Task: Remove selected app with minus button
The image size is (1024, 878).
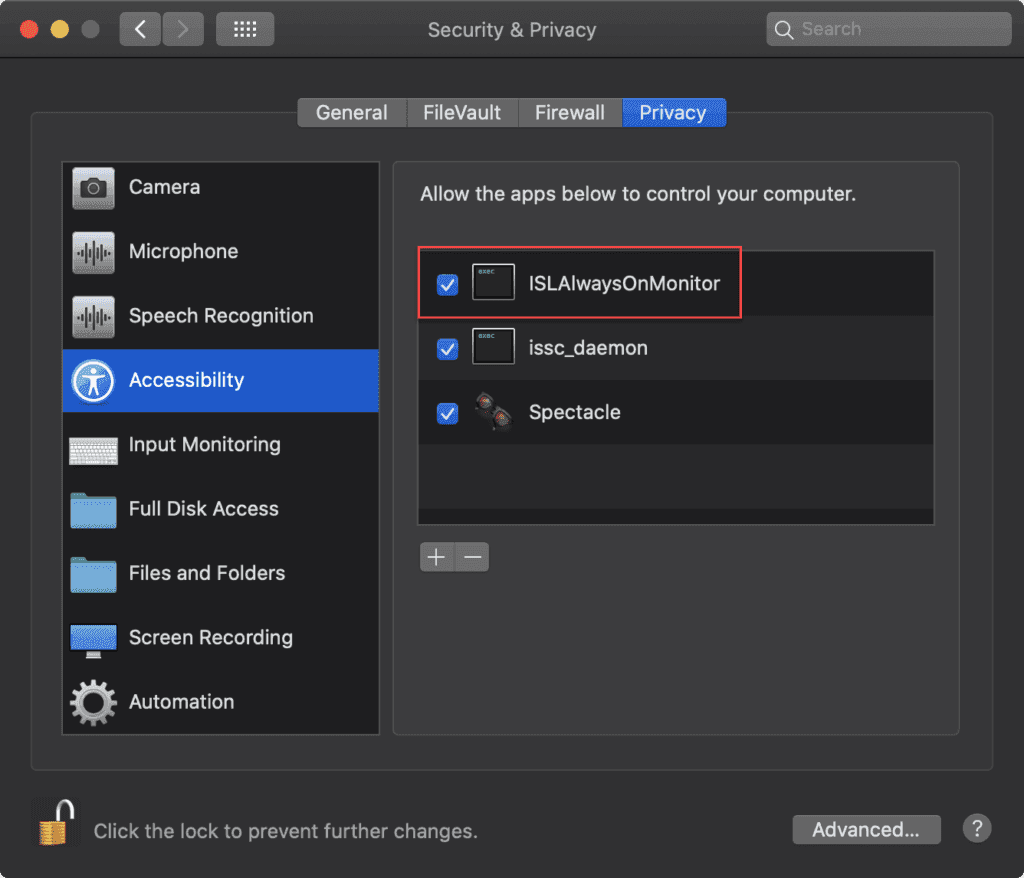Action: point(472,557)
